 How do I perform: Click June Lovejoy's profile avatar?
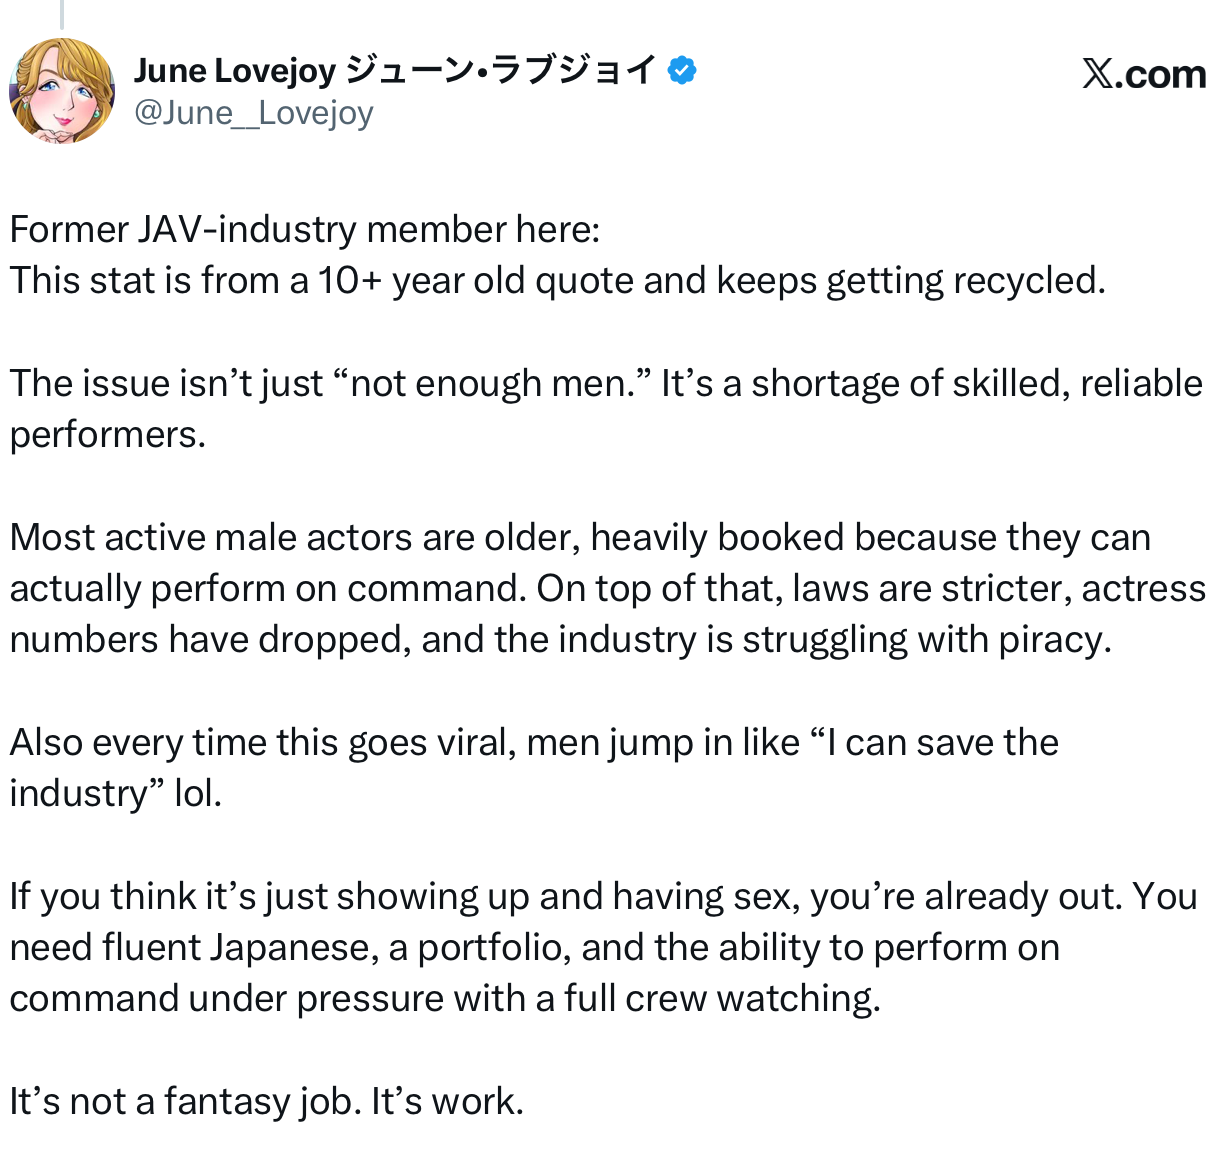point(61,91)
